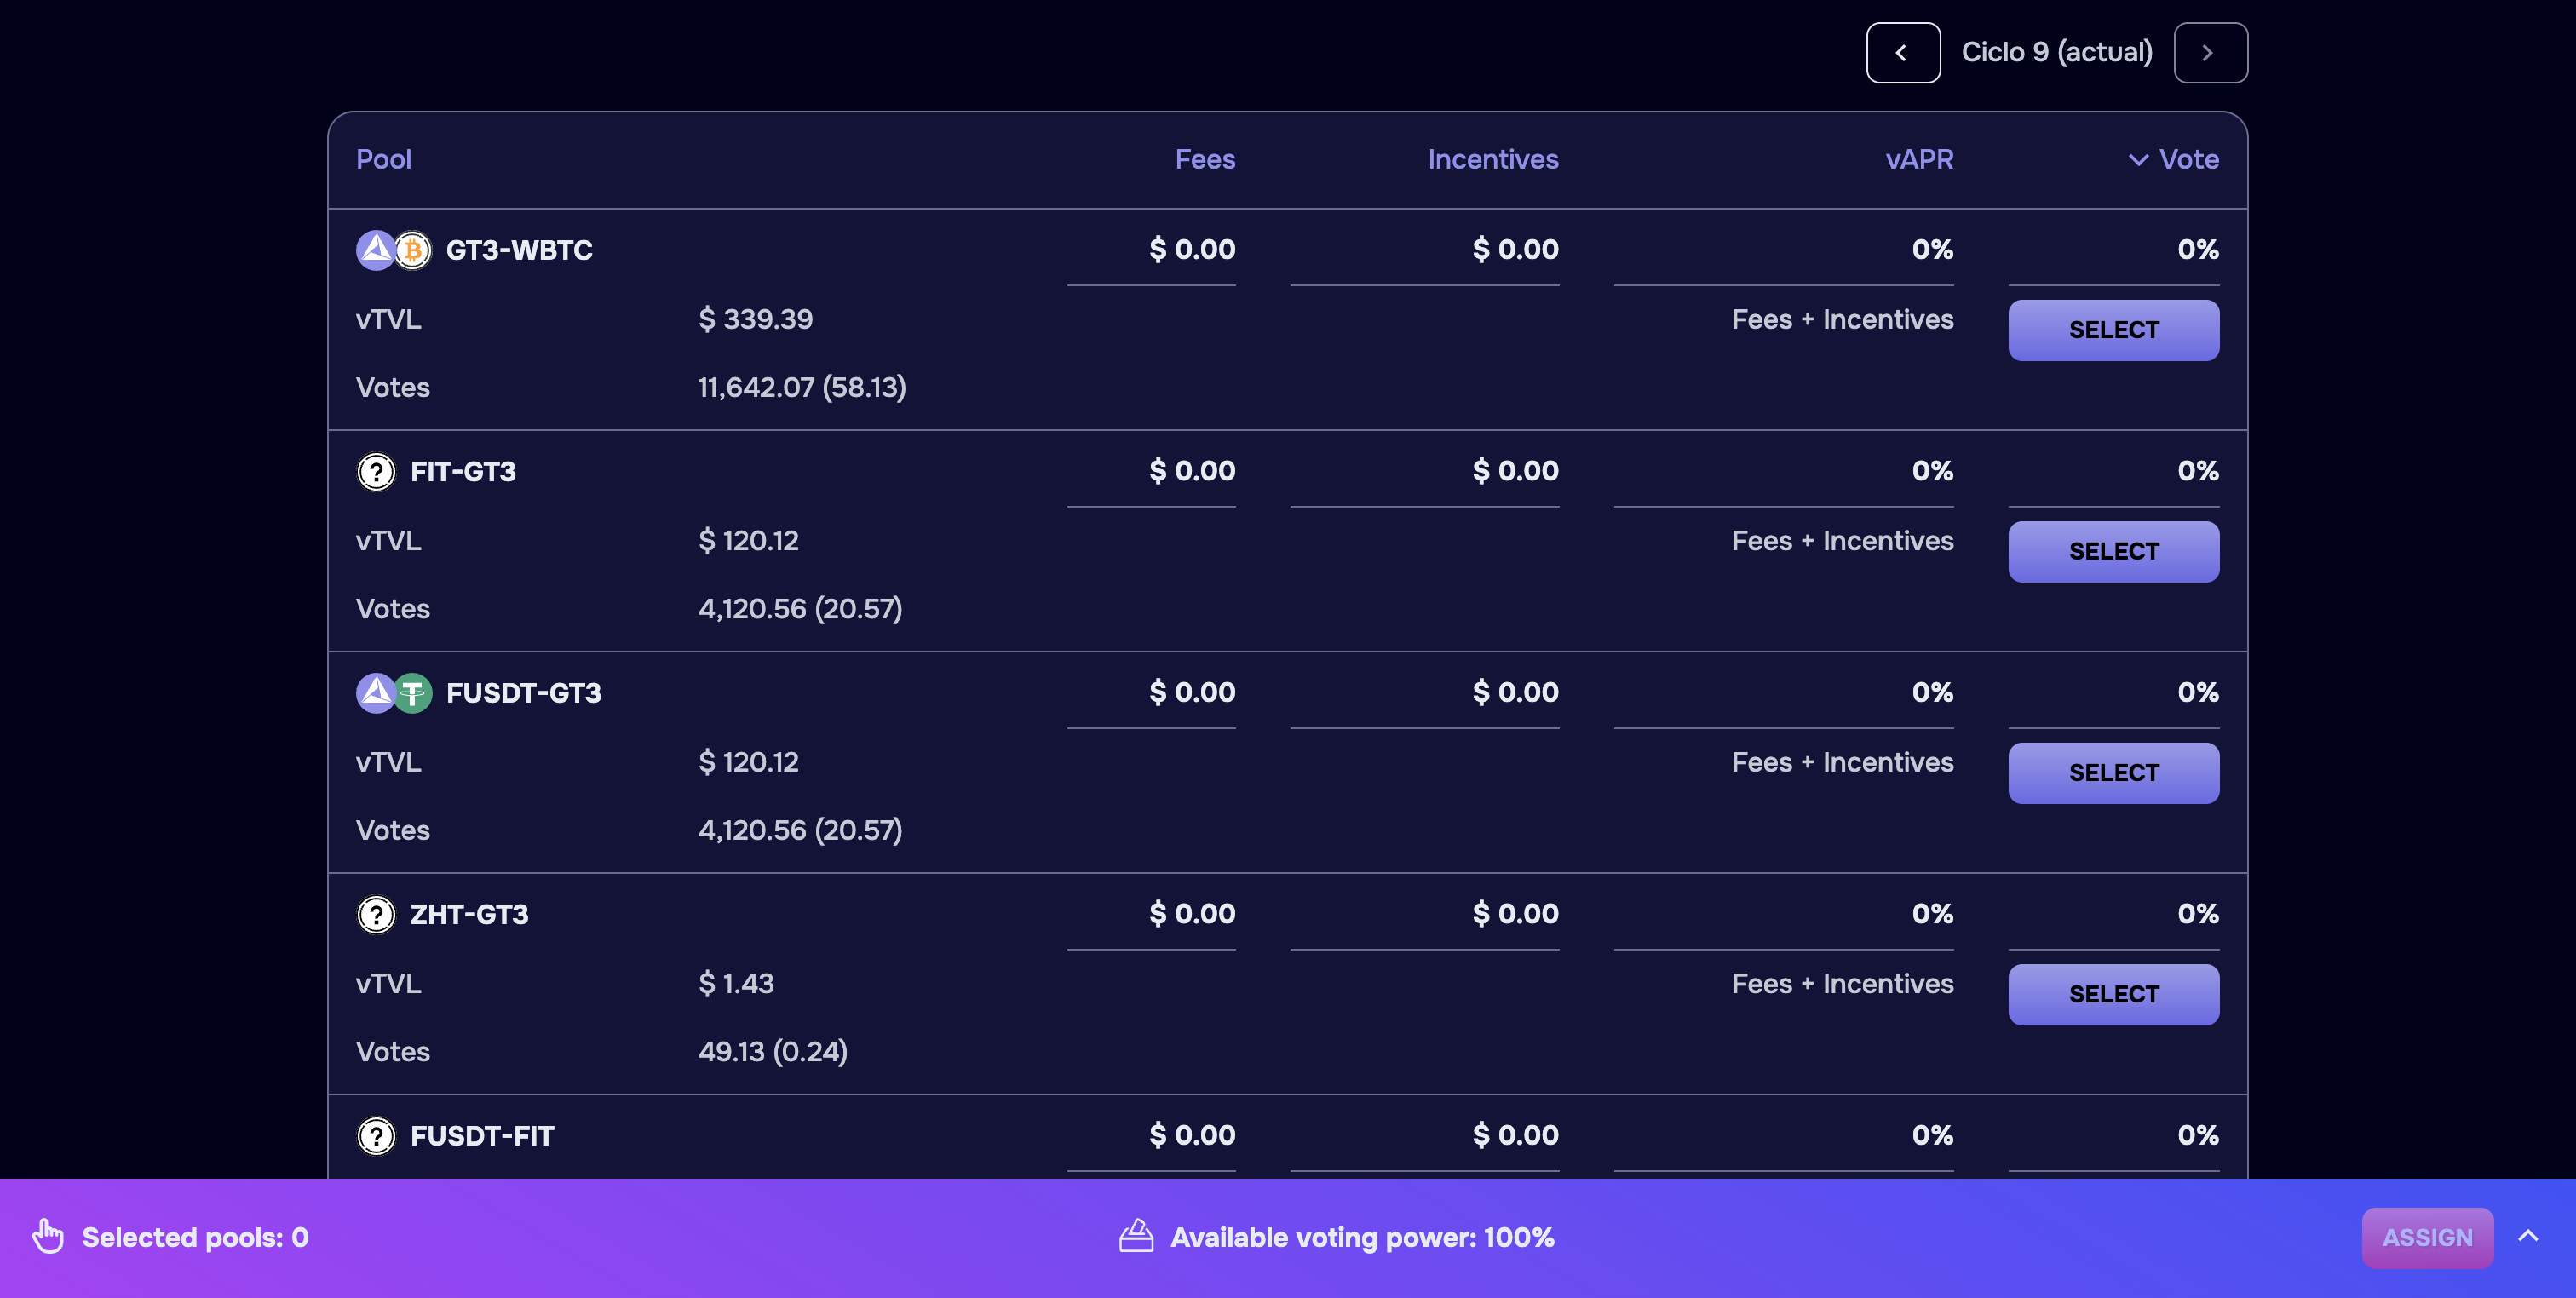Click the $ 1.43 vTVL value
Image resolution: width=2576 pixels, height=1298 pixels.
(x=736, y=984)
